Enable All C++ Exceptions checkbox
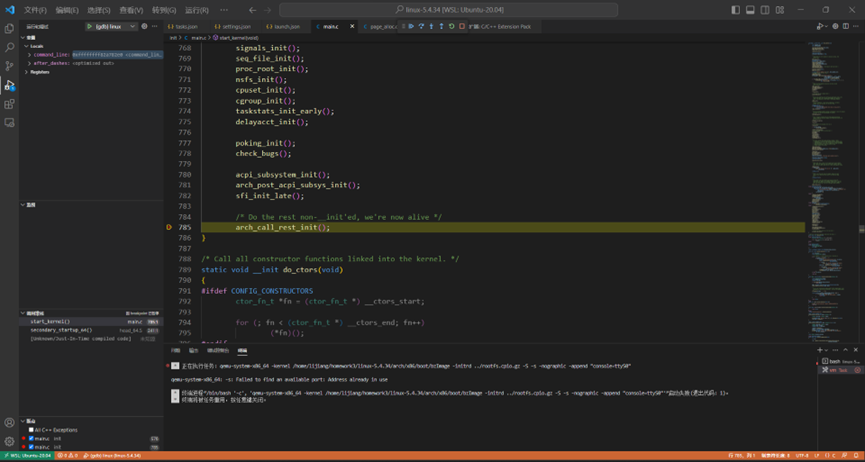 pyautogui.click(x=31, y=430)
